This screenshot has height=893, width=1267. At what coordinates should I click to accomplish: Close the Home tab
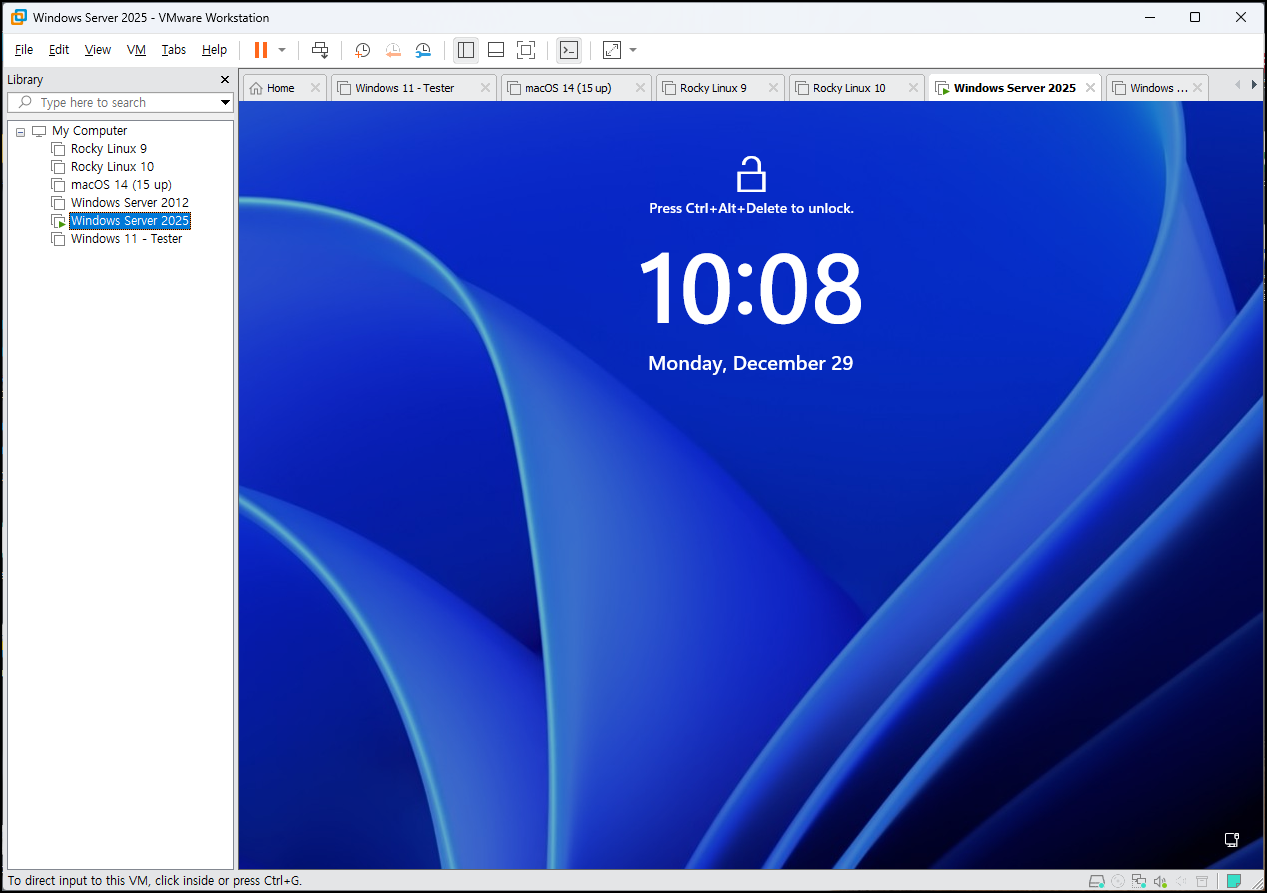click(x=315, y=88)
